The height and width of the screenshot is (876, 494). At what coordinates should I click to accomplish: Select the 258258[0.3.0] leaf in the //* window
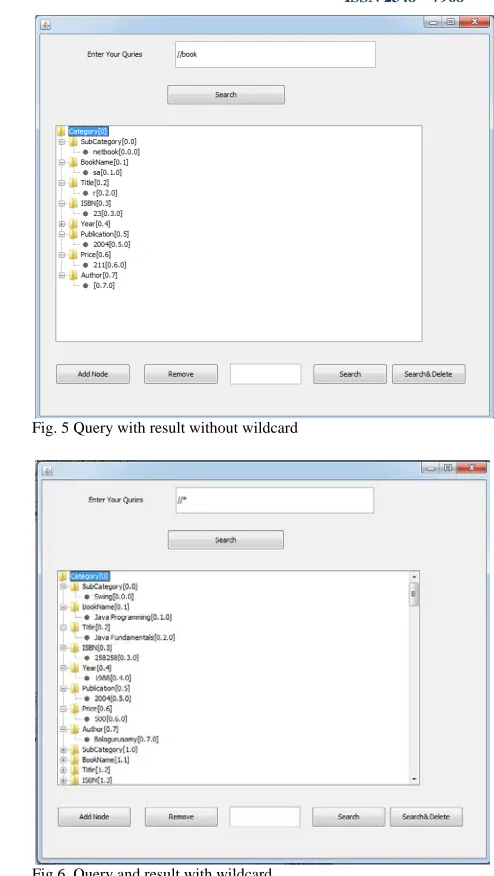116,658
